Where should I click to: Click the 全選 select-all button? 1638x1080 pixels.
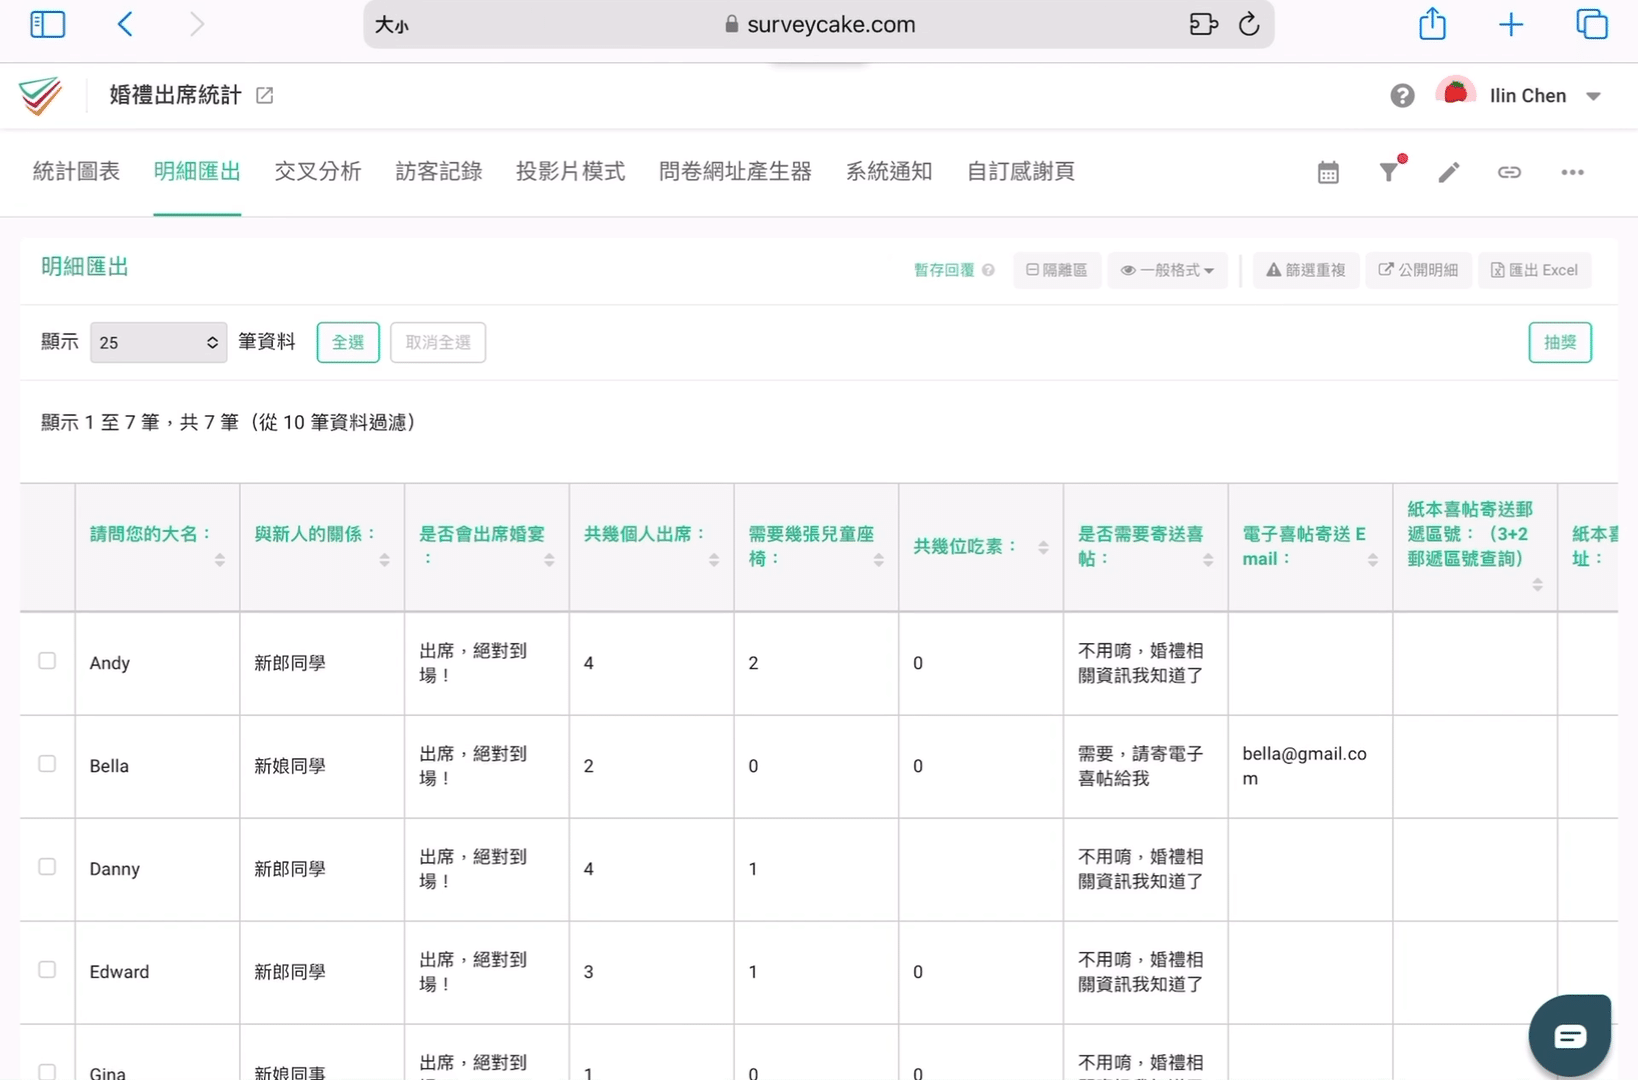(348, 342)
